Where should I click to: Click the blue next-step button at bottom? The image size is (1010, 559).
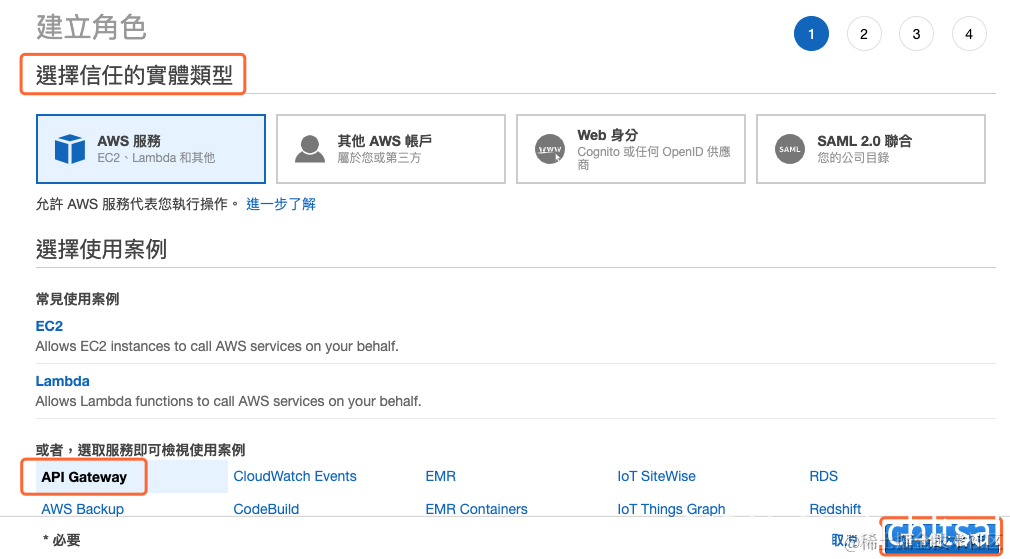pyautogui.click(x=941, y=540)
